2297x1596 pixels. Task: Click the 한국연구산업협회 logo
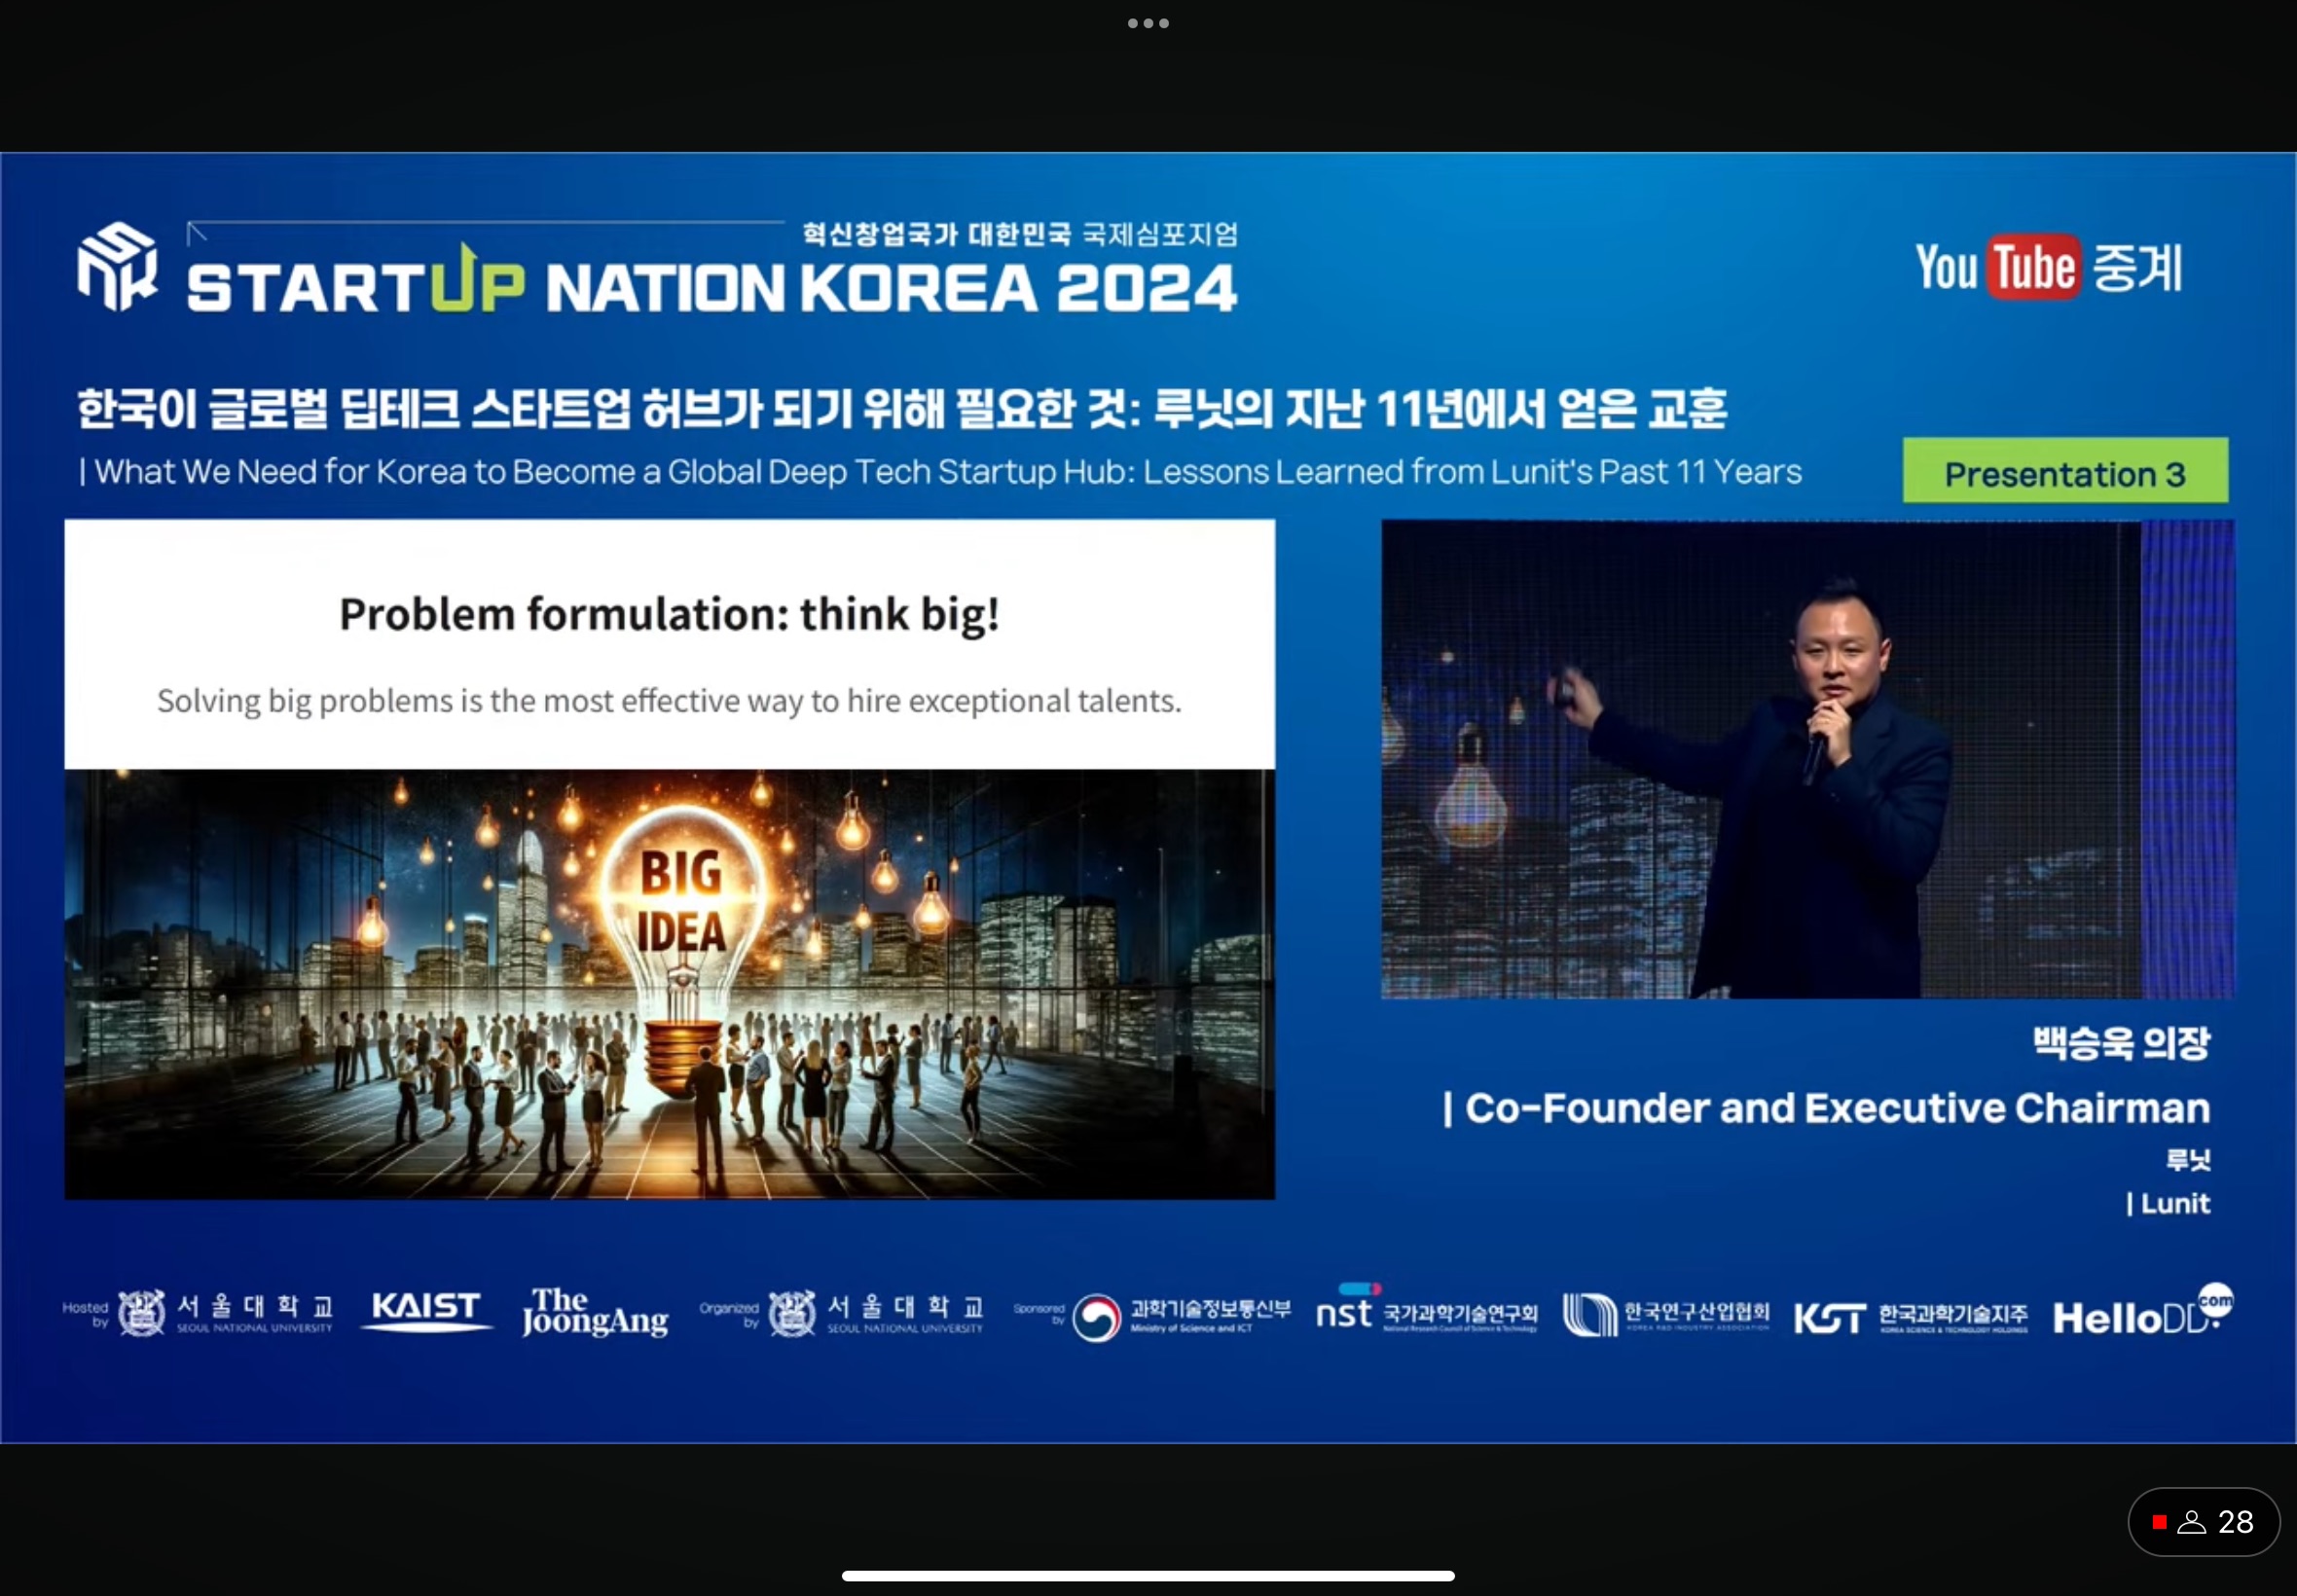click(x=1666, y=1314)
